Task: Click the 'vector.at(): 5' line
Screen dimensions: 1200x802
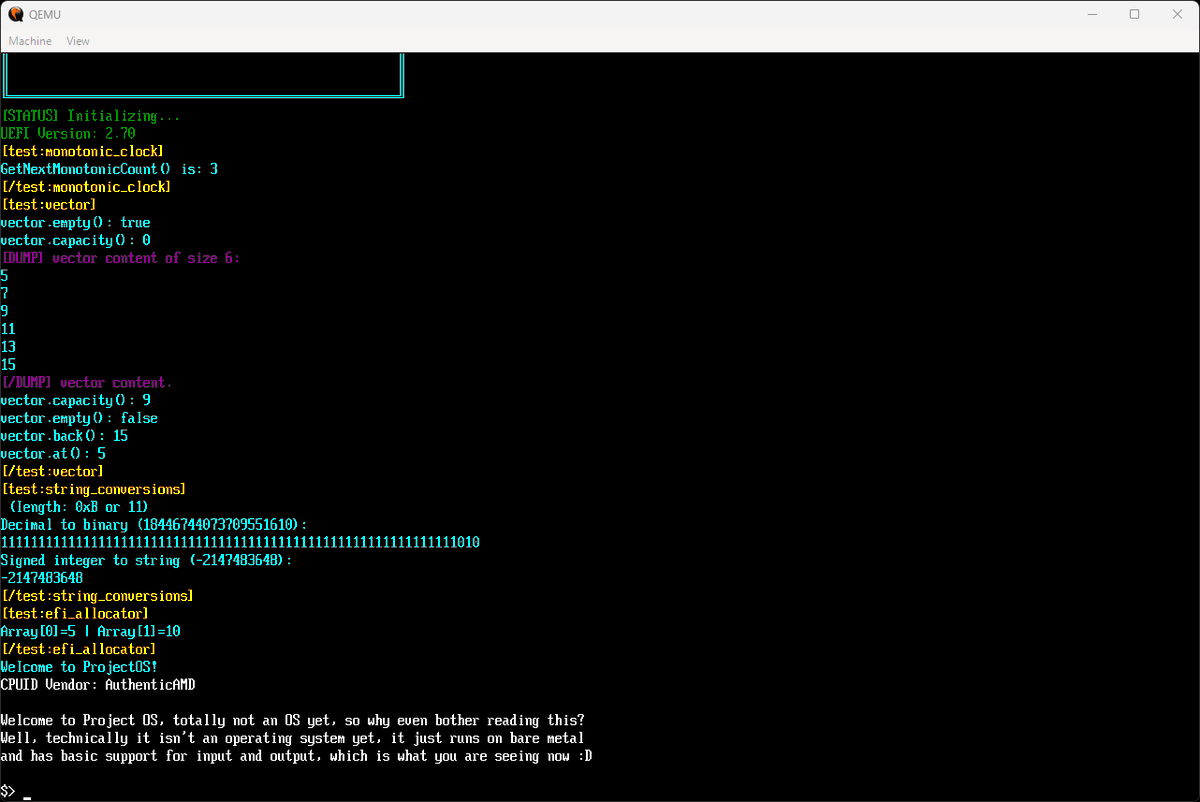Action: coord(53,454)
